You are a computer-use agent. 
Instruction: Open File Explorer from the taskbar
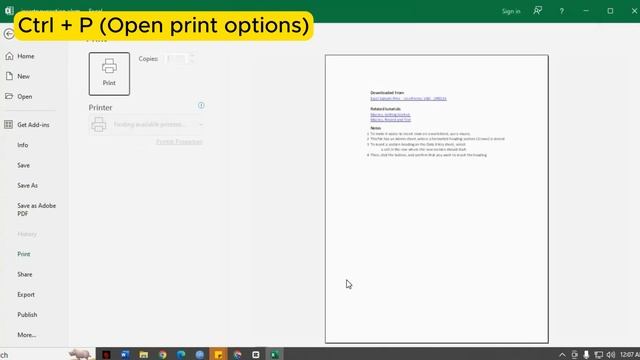144,355
